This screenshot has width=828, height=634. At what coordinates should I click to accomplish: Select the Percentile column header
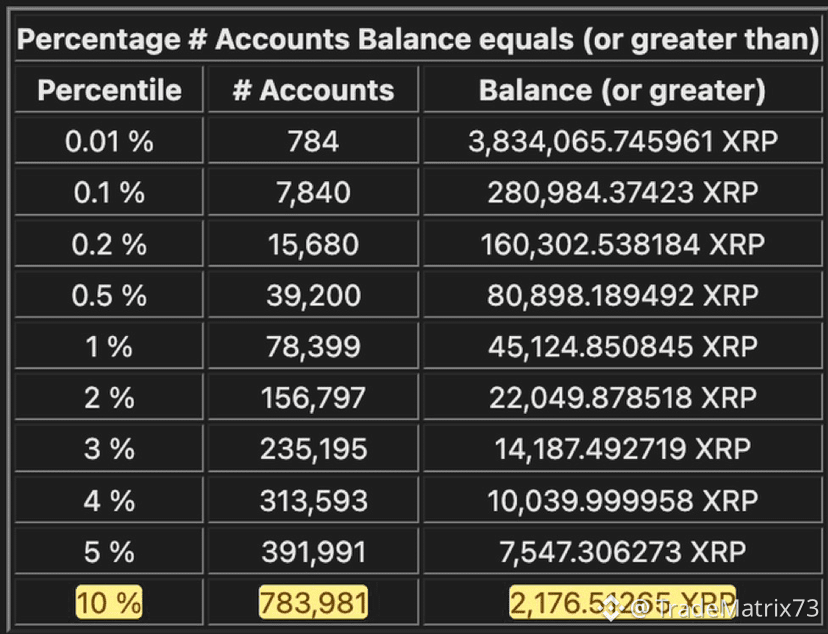click(109, 90)
